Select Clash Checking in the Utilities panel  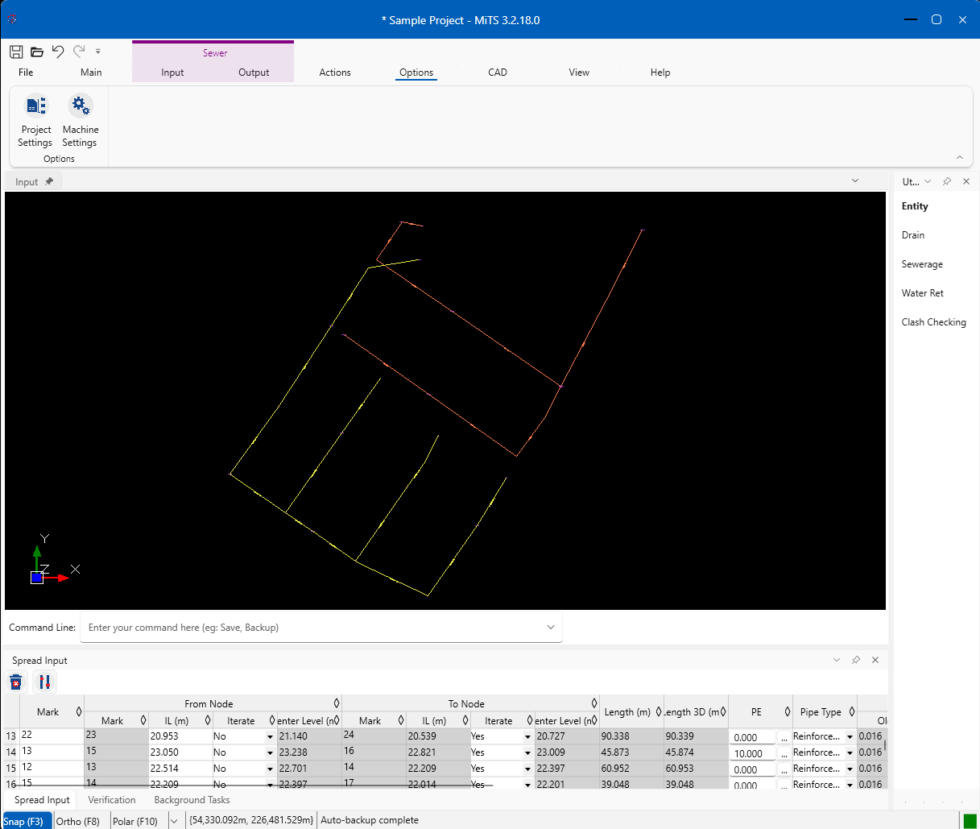(933, 321)
